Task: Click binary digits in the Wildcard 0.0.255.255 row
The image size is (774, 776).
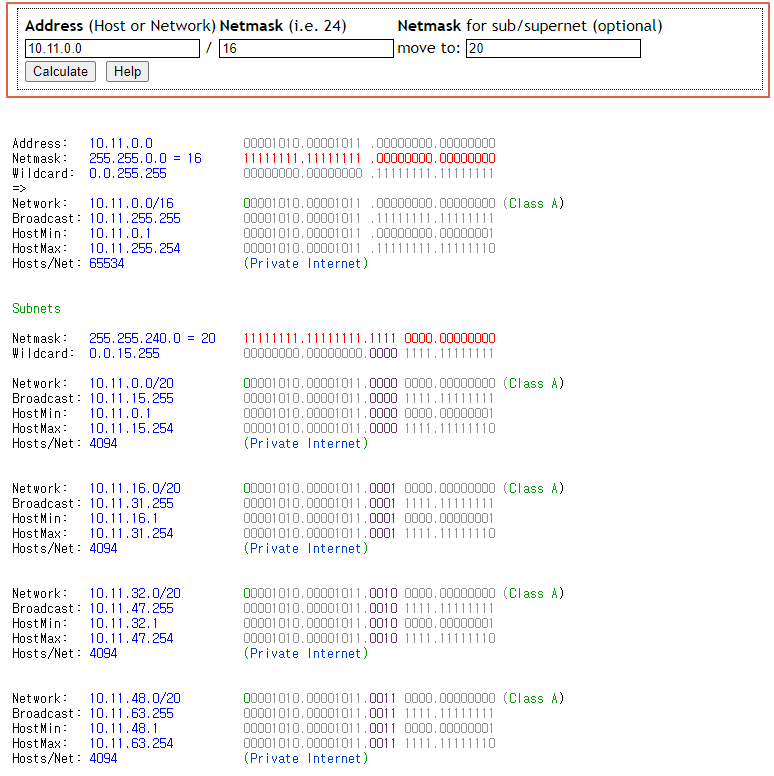Action: 369,173
